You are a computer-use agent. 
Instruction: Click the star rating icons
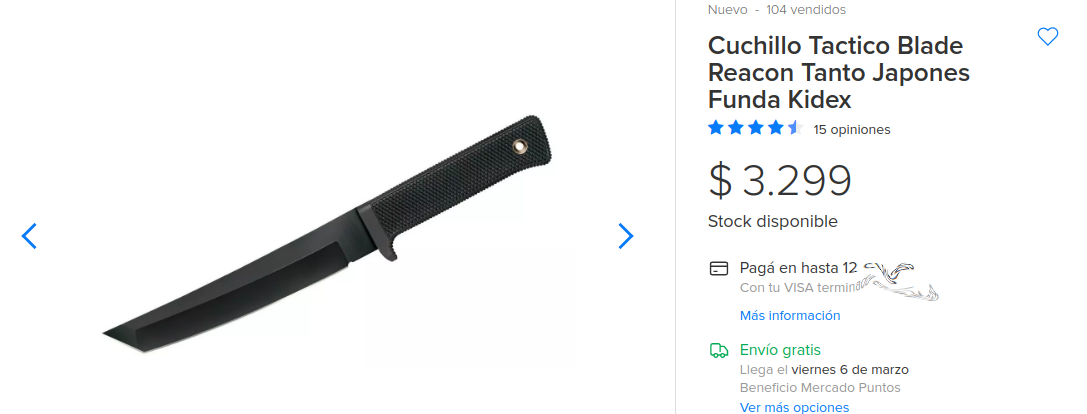(755, 128)
